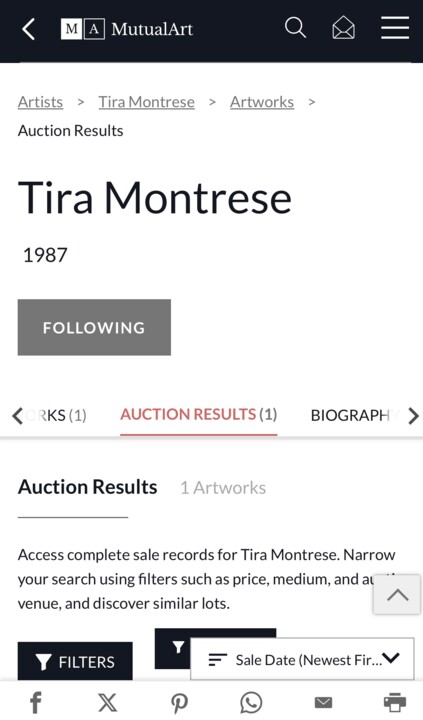Jump to top with up-arrow button
The image size is (423, 720).
pyautogui.click(x=397, y=595)
